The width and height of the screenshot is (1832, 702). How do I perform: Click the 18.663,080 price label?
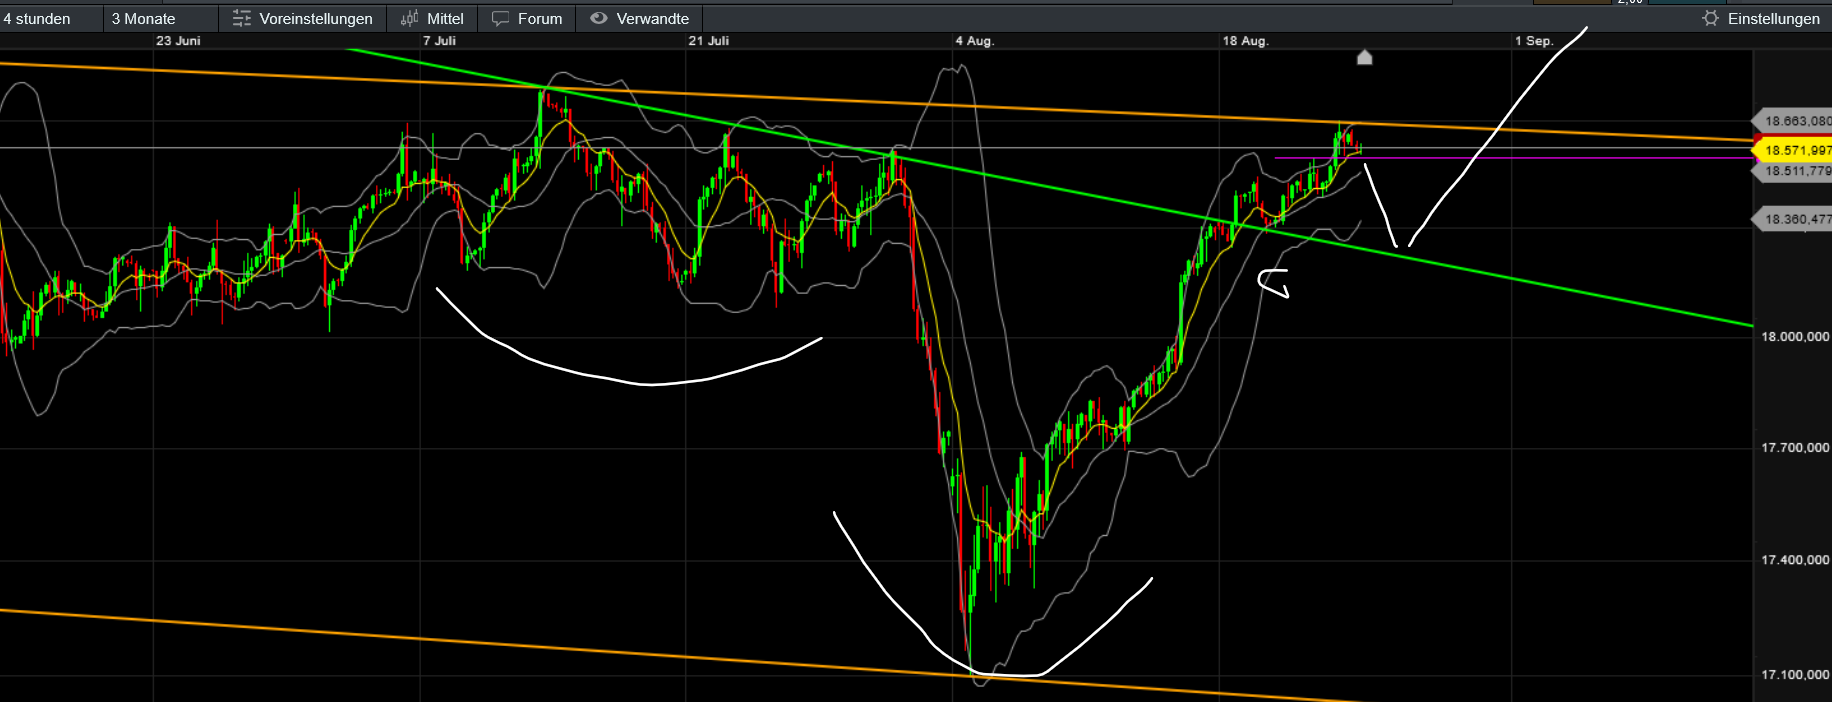point(1794,121)
